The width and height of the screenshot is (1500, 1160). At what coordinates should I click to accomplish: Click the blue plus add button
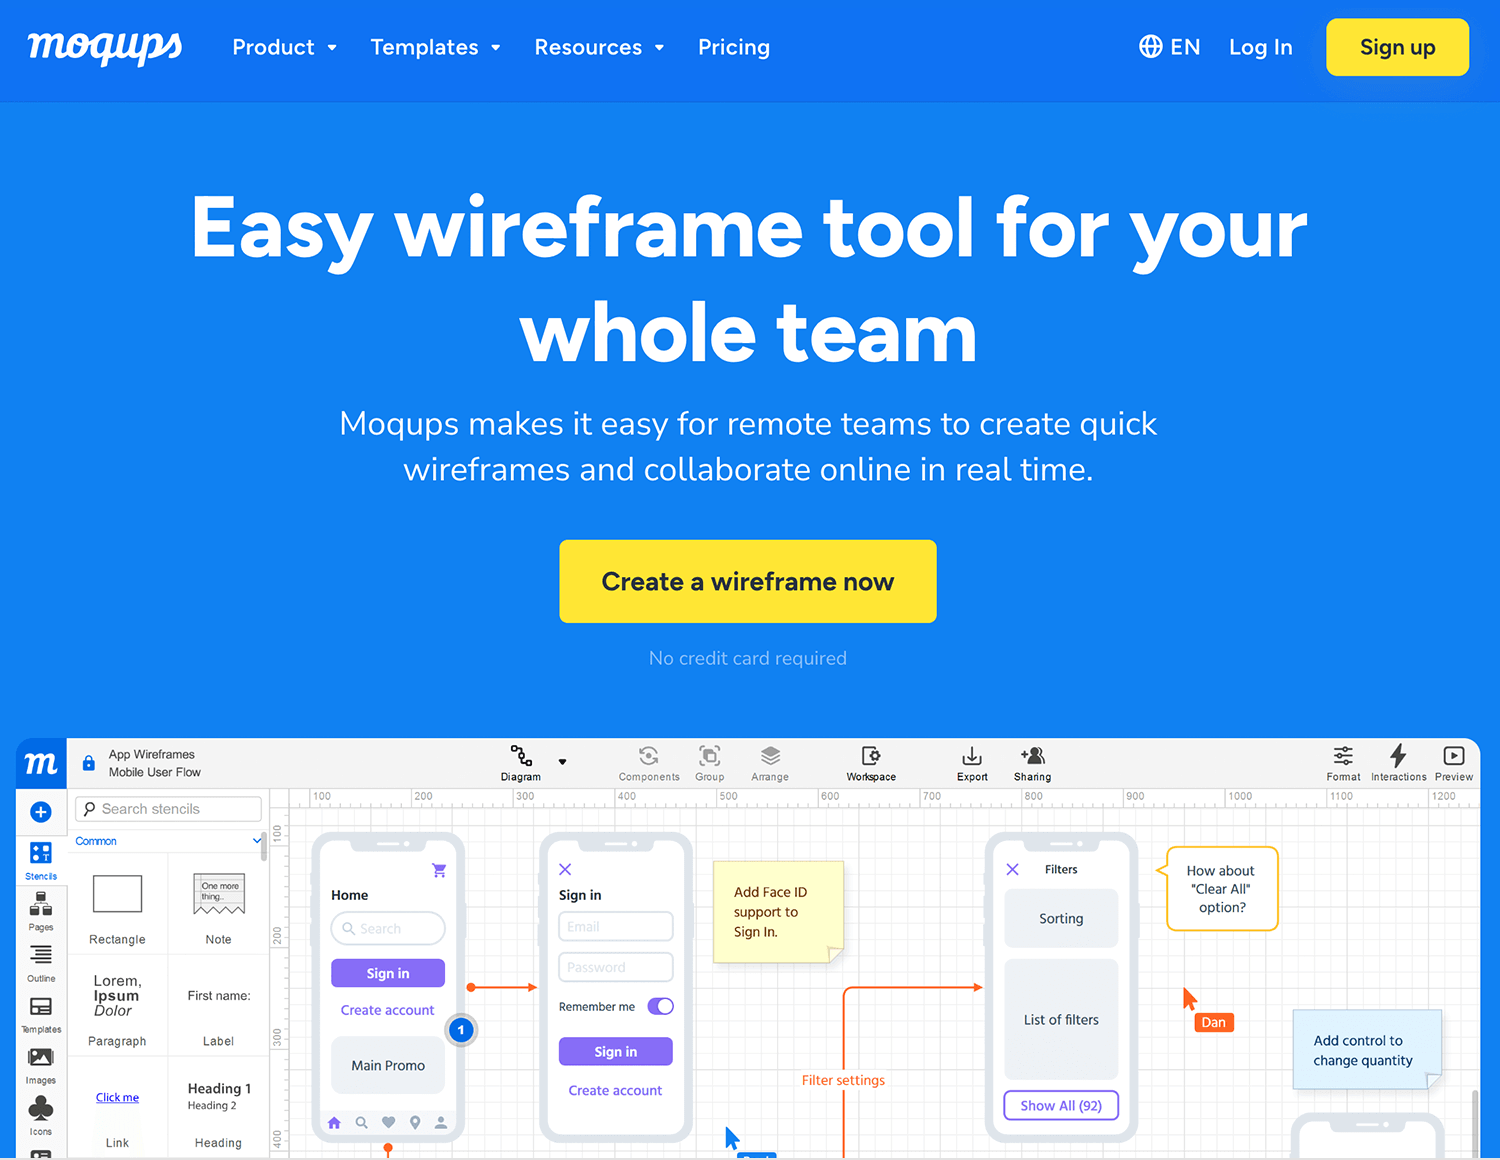41,812
